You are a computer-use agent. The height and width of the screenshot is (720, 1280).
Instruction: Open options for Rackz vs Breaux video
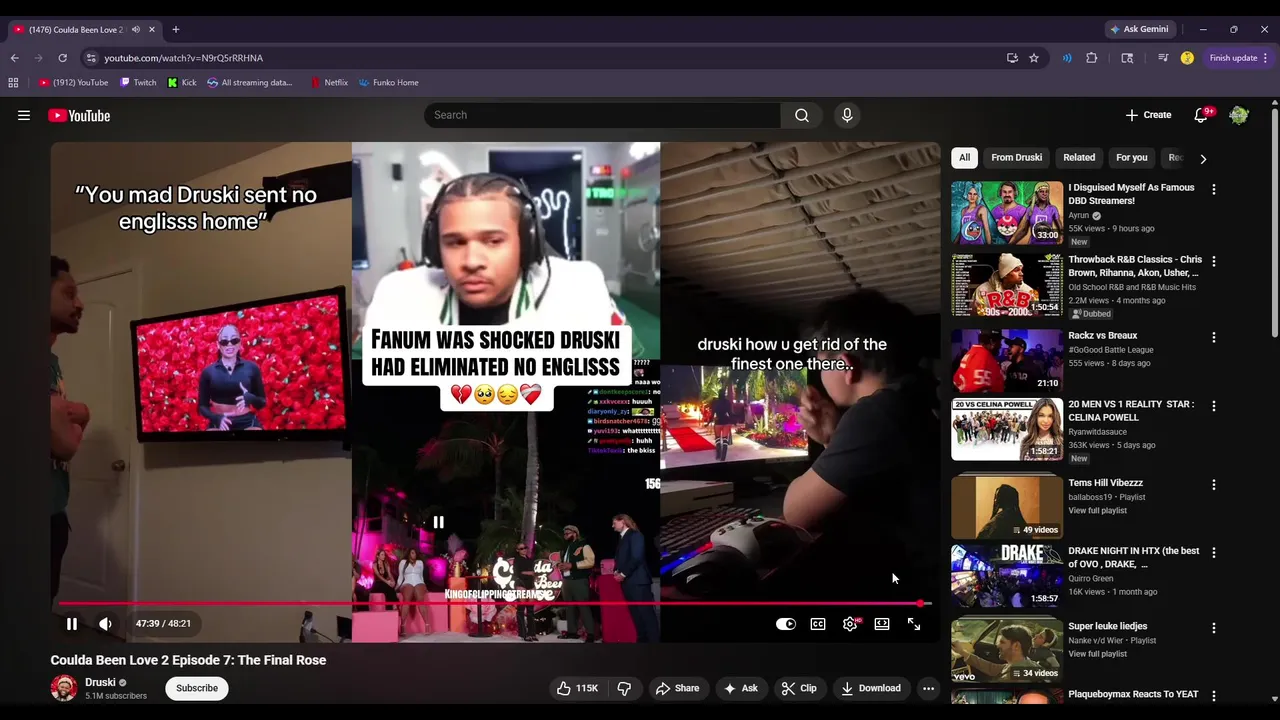1214,337
